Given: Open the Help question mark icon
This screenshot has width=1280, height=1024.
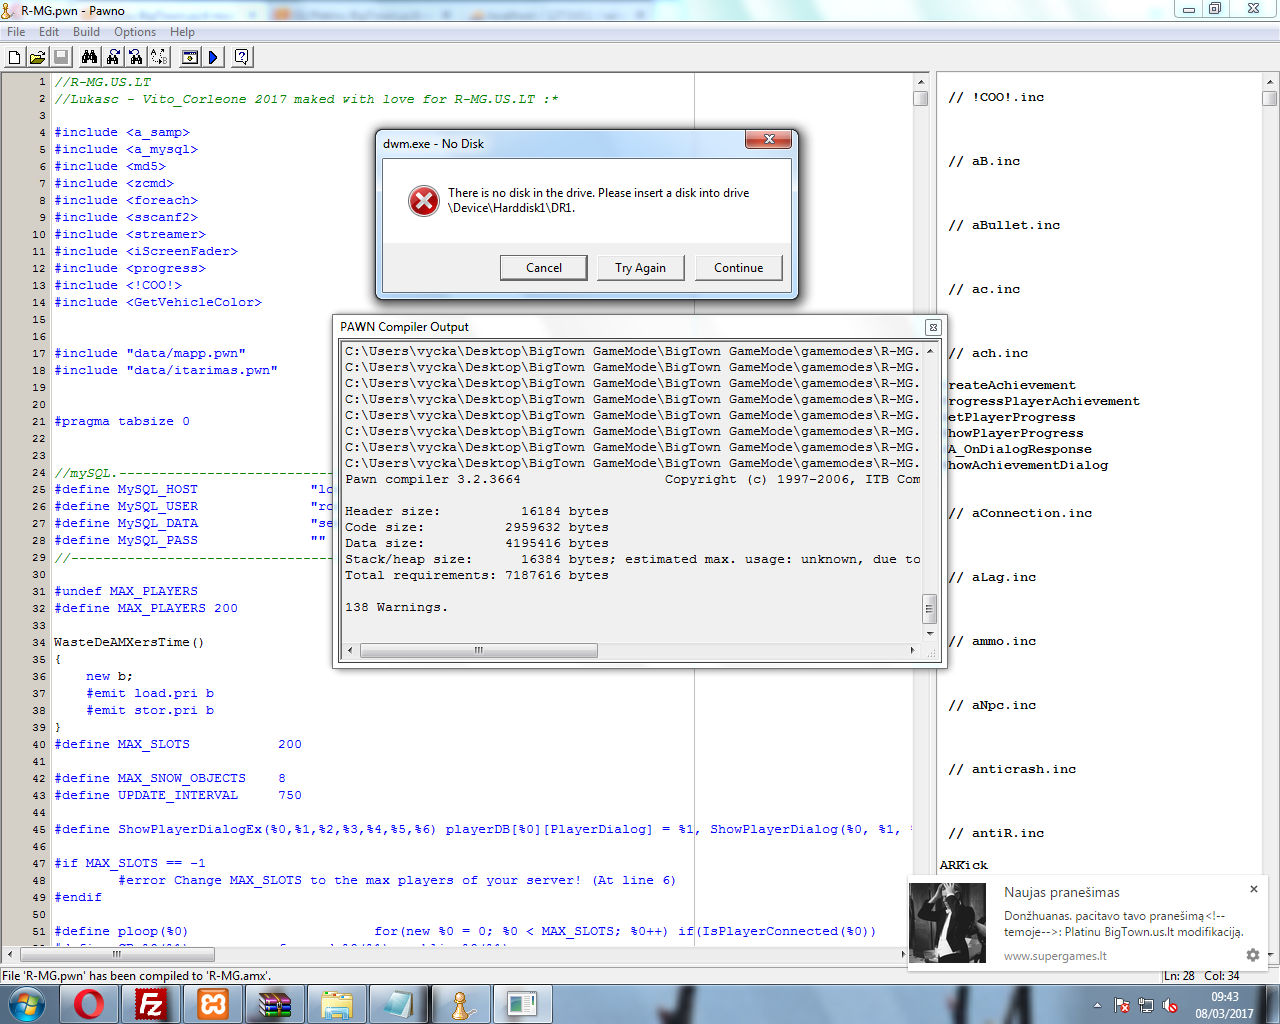Looking at the screenshot, I should point(242,58).
